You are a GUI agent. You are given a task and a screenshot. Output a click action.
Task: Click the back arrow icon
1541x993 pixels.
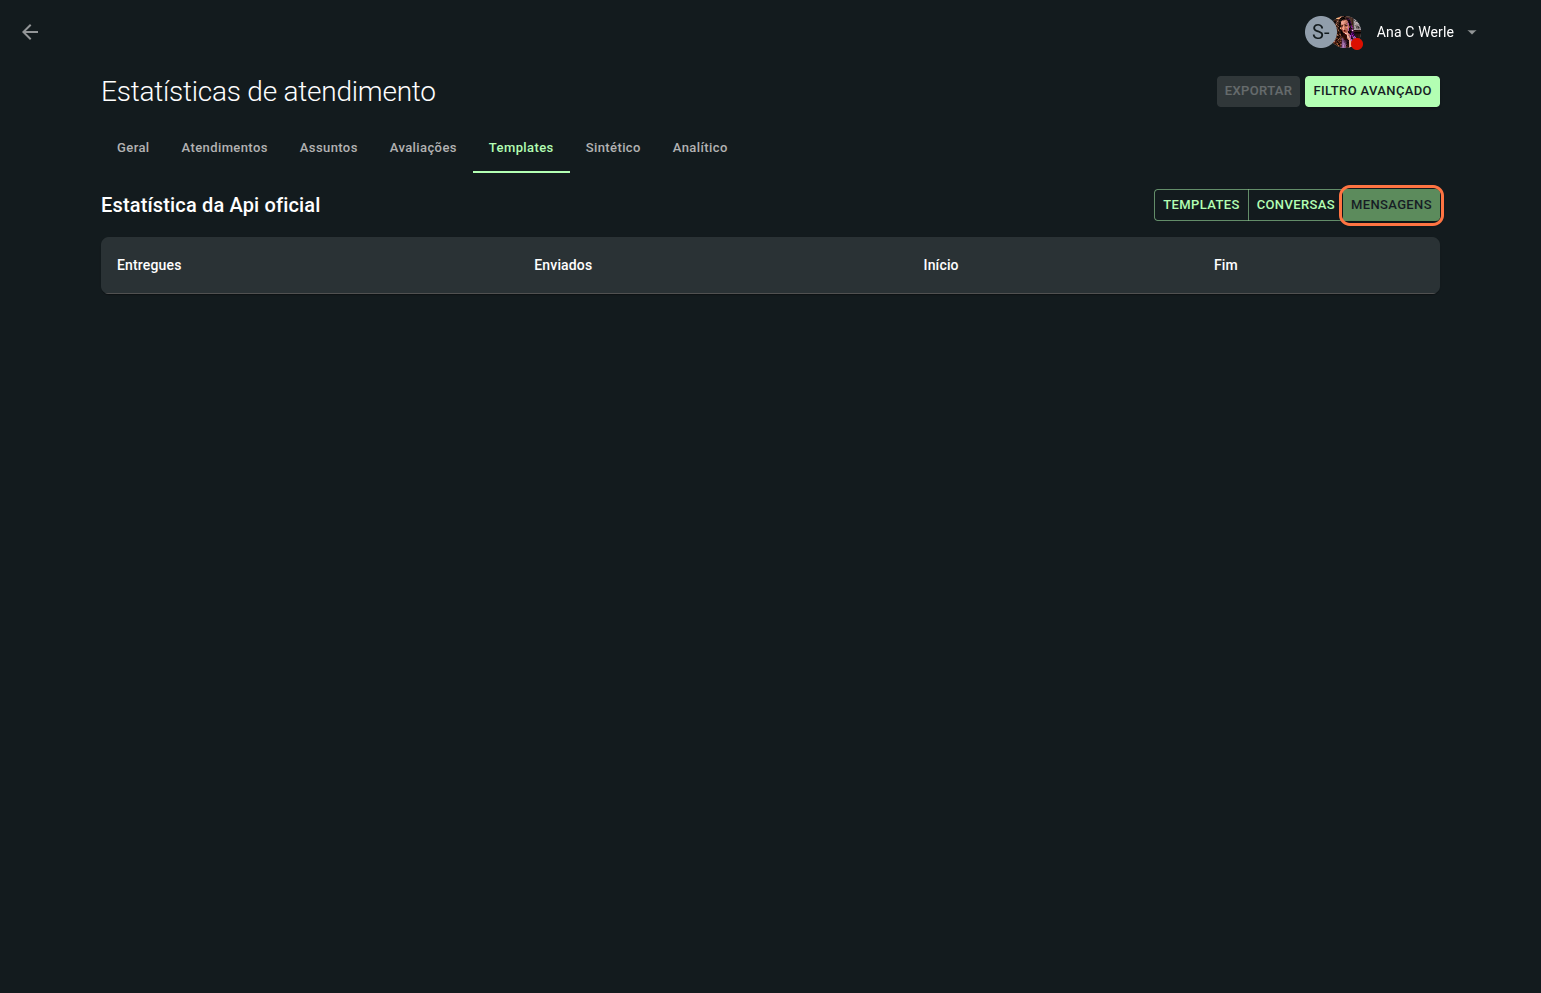(30, 32)
